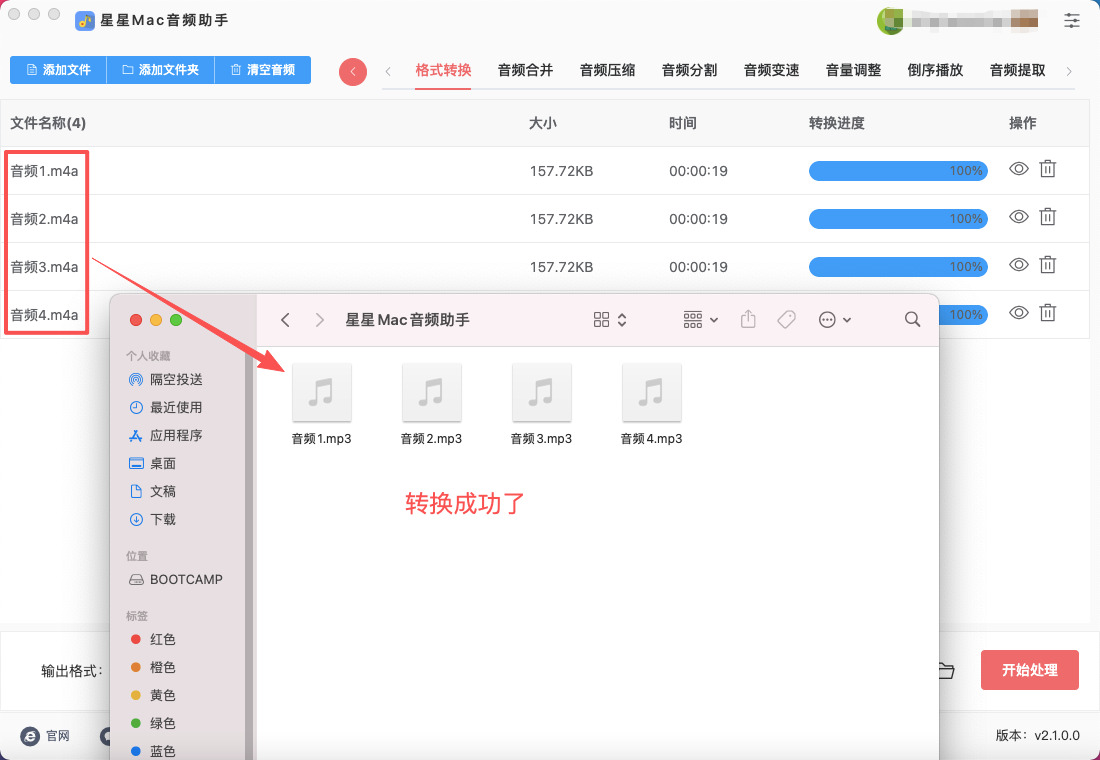Open Finder group-by dropdown
The height and width of the screenshot is (760, 1100).
(700, 320)
